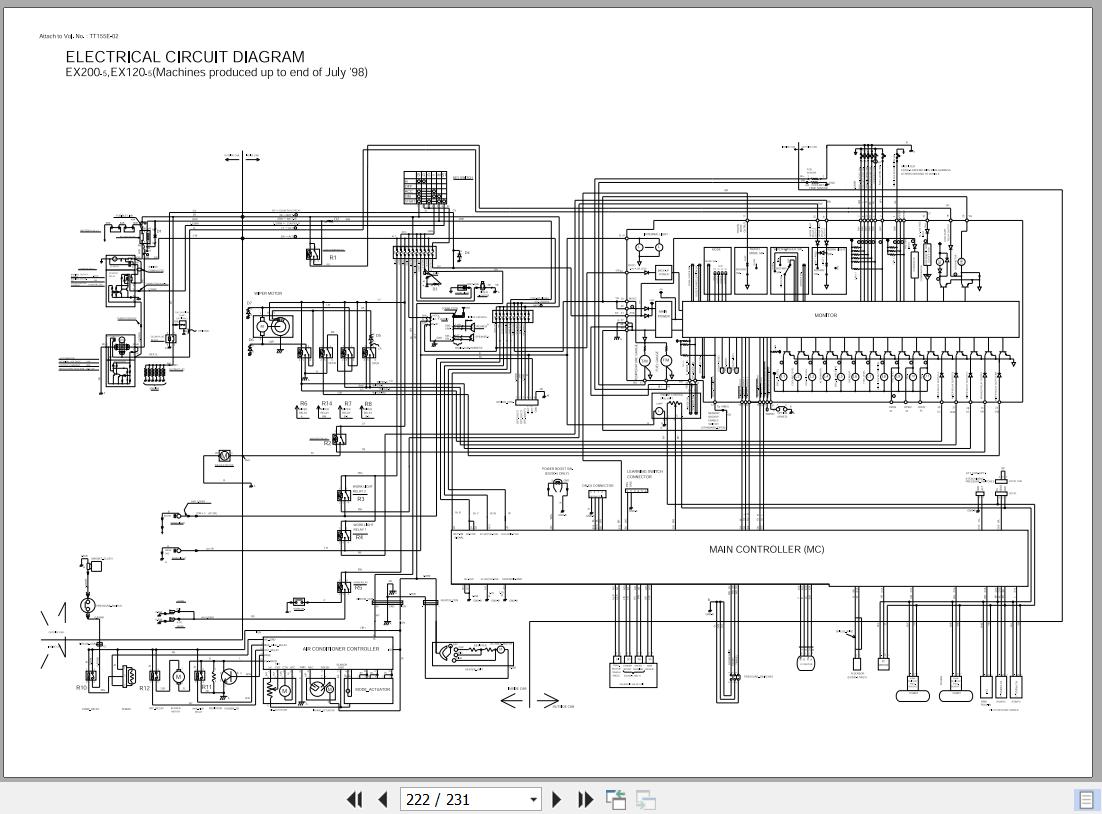Click the R10 relay label
The width and height of the screenshot is (1102, 814).
pos(82,687)
